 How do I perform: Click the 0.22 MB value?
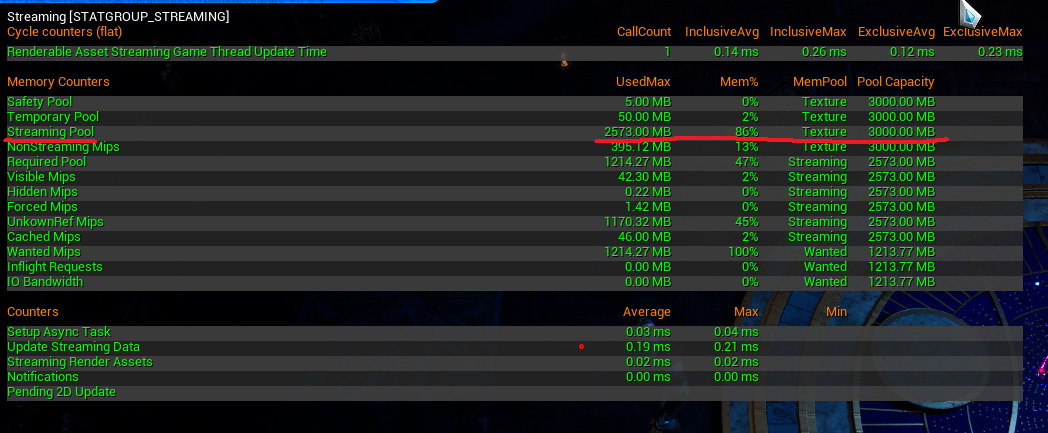click(x=648, y=192)
